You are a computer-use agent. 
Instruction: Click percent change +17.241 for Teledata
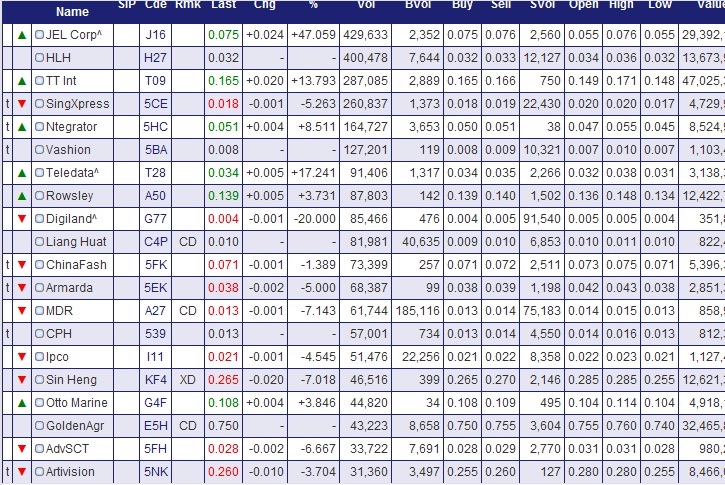coord(313,173)
